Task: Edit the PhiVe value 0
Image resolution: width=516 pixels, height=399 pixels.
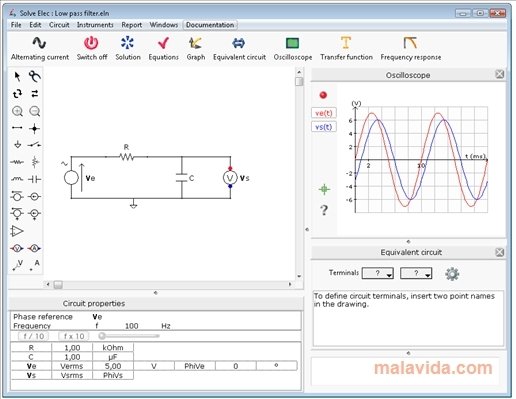Action: 236,366
